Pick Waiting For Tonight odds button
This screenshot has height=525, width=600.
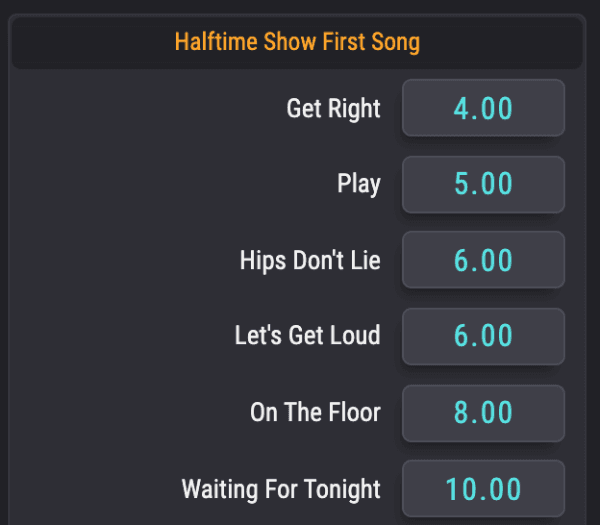483,488
